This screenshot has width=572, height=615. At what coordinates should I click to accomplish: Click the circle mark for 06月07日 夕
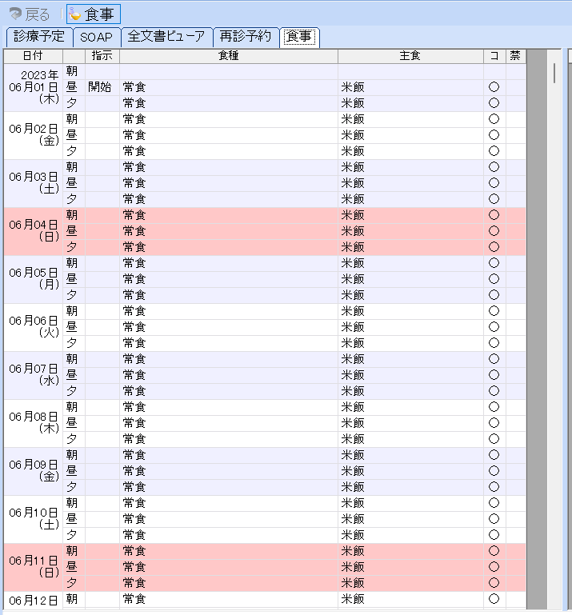(494, 391)
